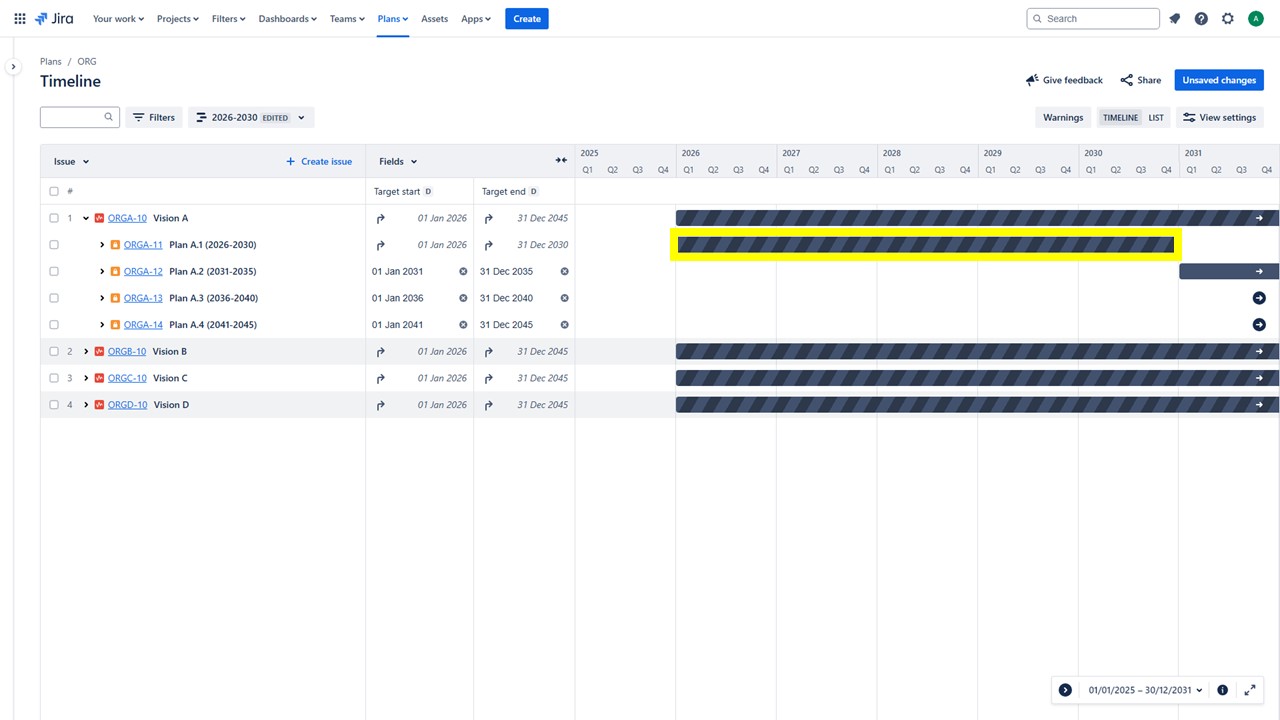Screen dimensions: 1280x720
Task: Open Your work menu
Action: [x=118, y=18]
